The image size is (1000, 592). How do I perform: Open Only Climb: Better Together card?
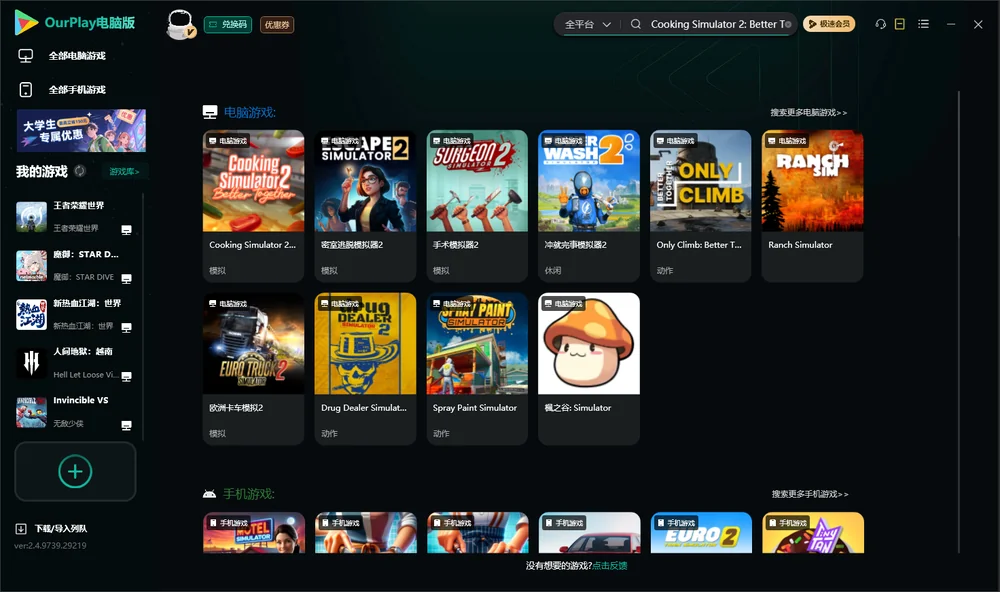coord(701,206)
